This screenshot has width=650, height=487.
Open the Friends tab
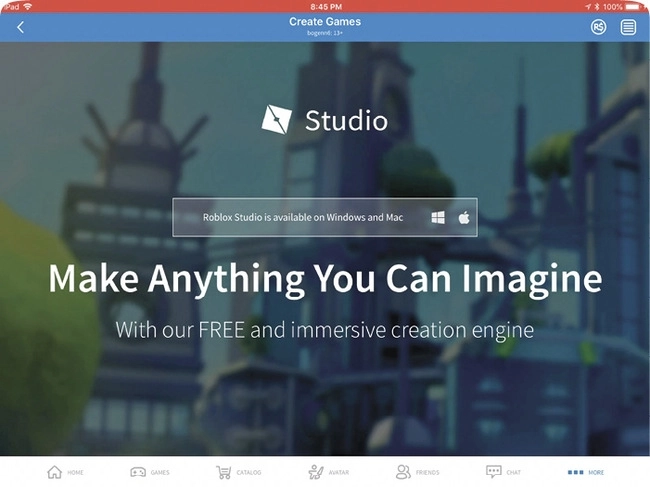click(416, 472)
